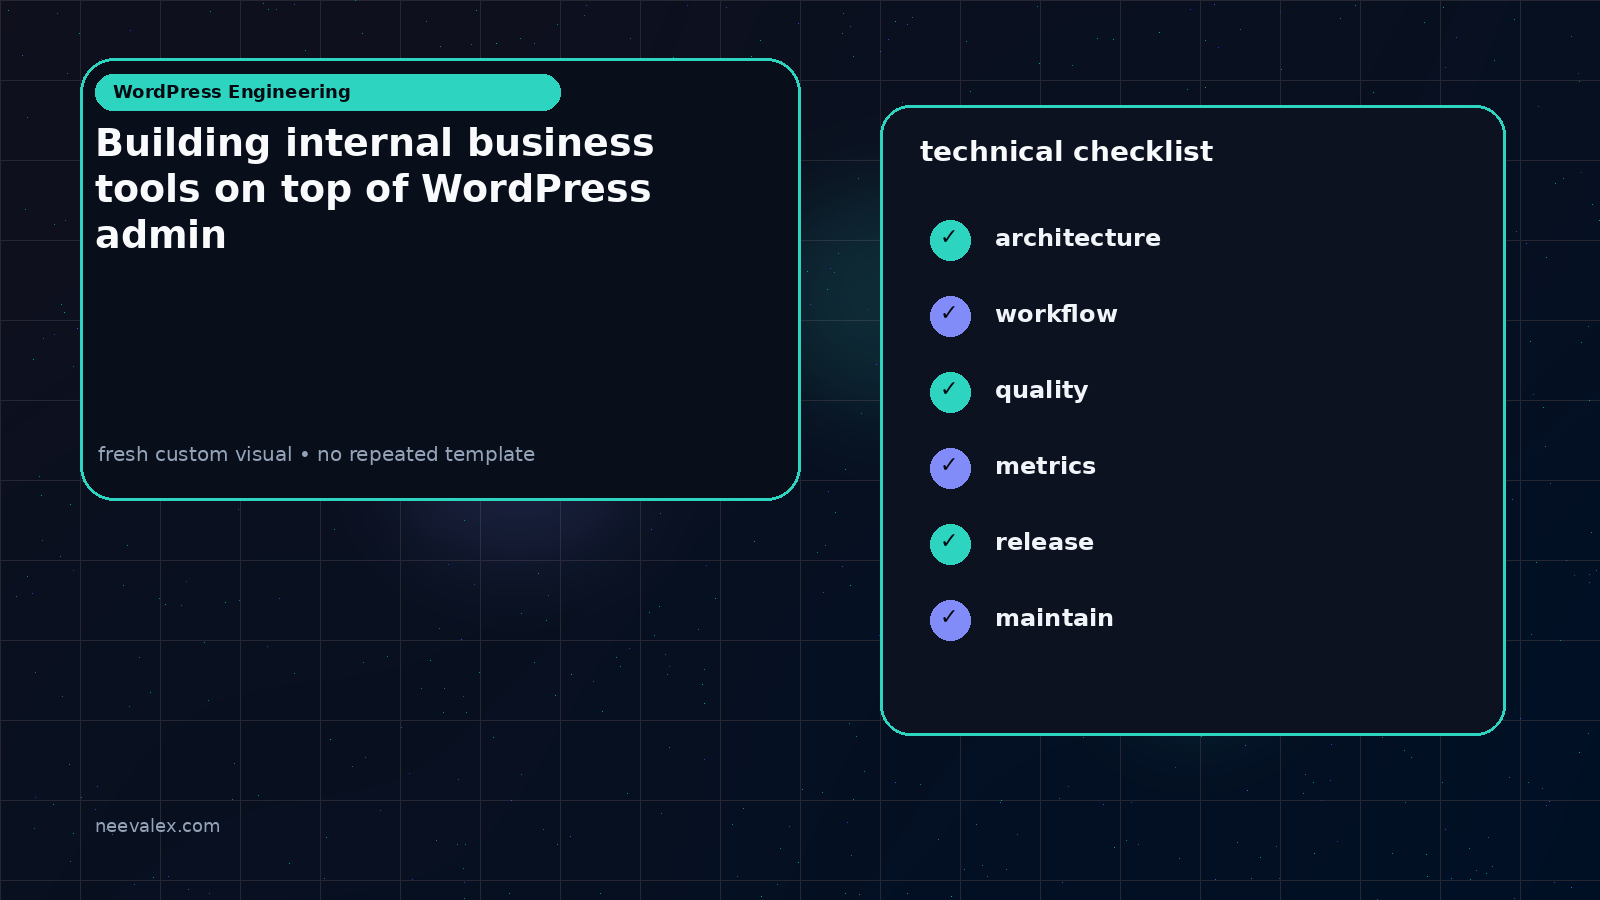Click the check icon beside architecture
The width and height of the screenshot is (1600, 900).
point(950,240)
